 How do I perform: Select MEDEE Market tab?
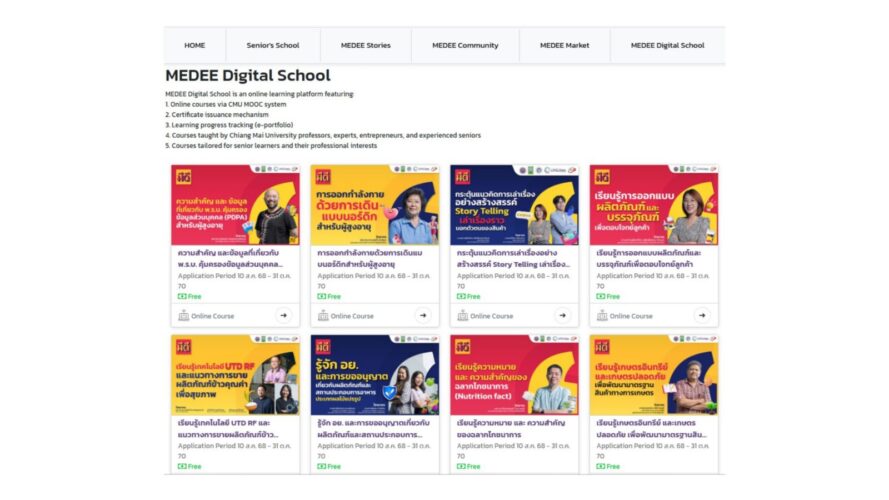click(x=564, y=45)
